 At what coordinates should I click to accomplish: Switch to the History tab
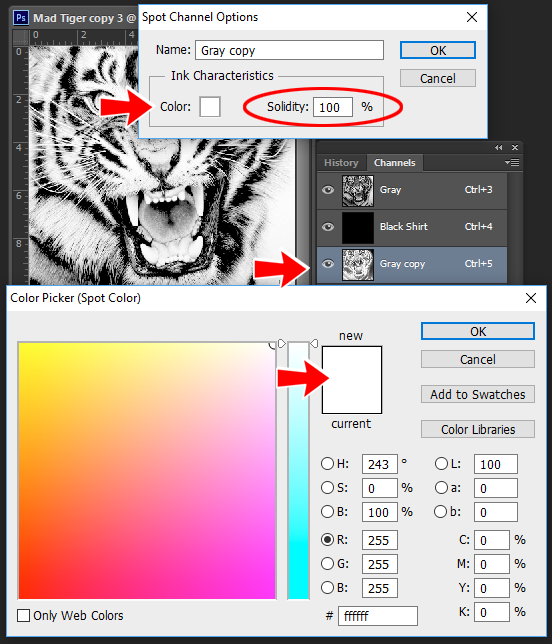click(x=341, y=163)
